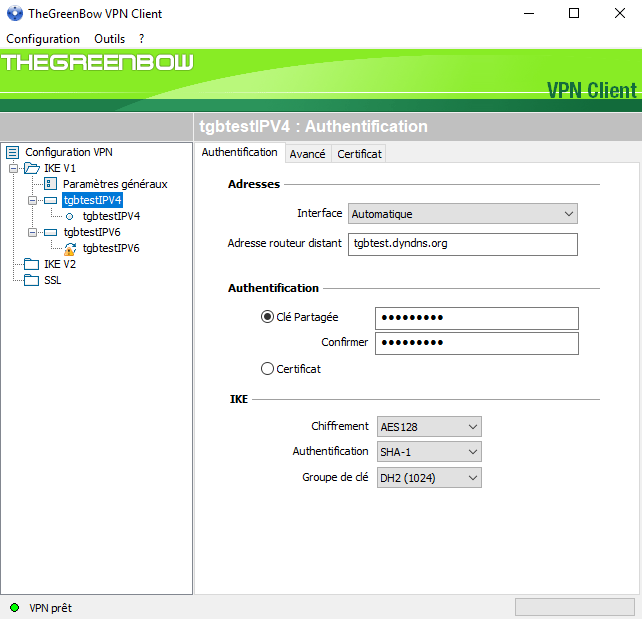Click the VPN prêt status text
Viewport: 642px width, 619px height.
[50, 608]
